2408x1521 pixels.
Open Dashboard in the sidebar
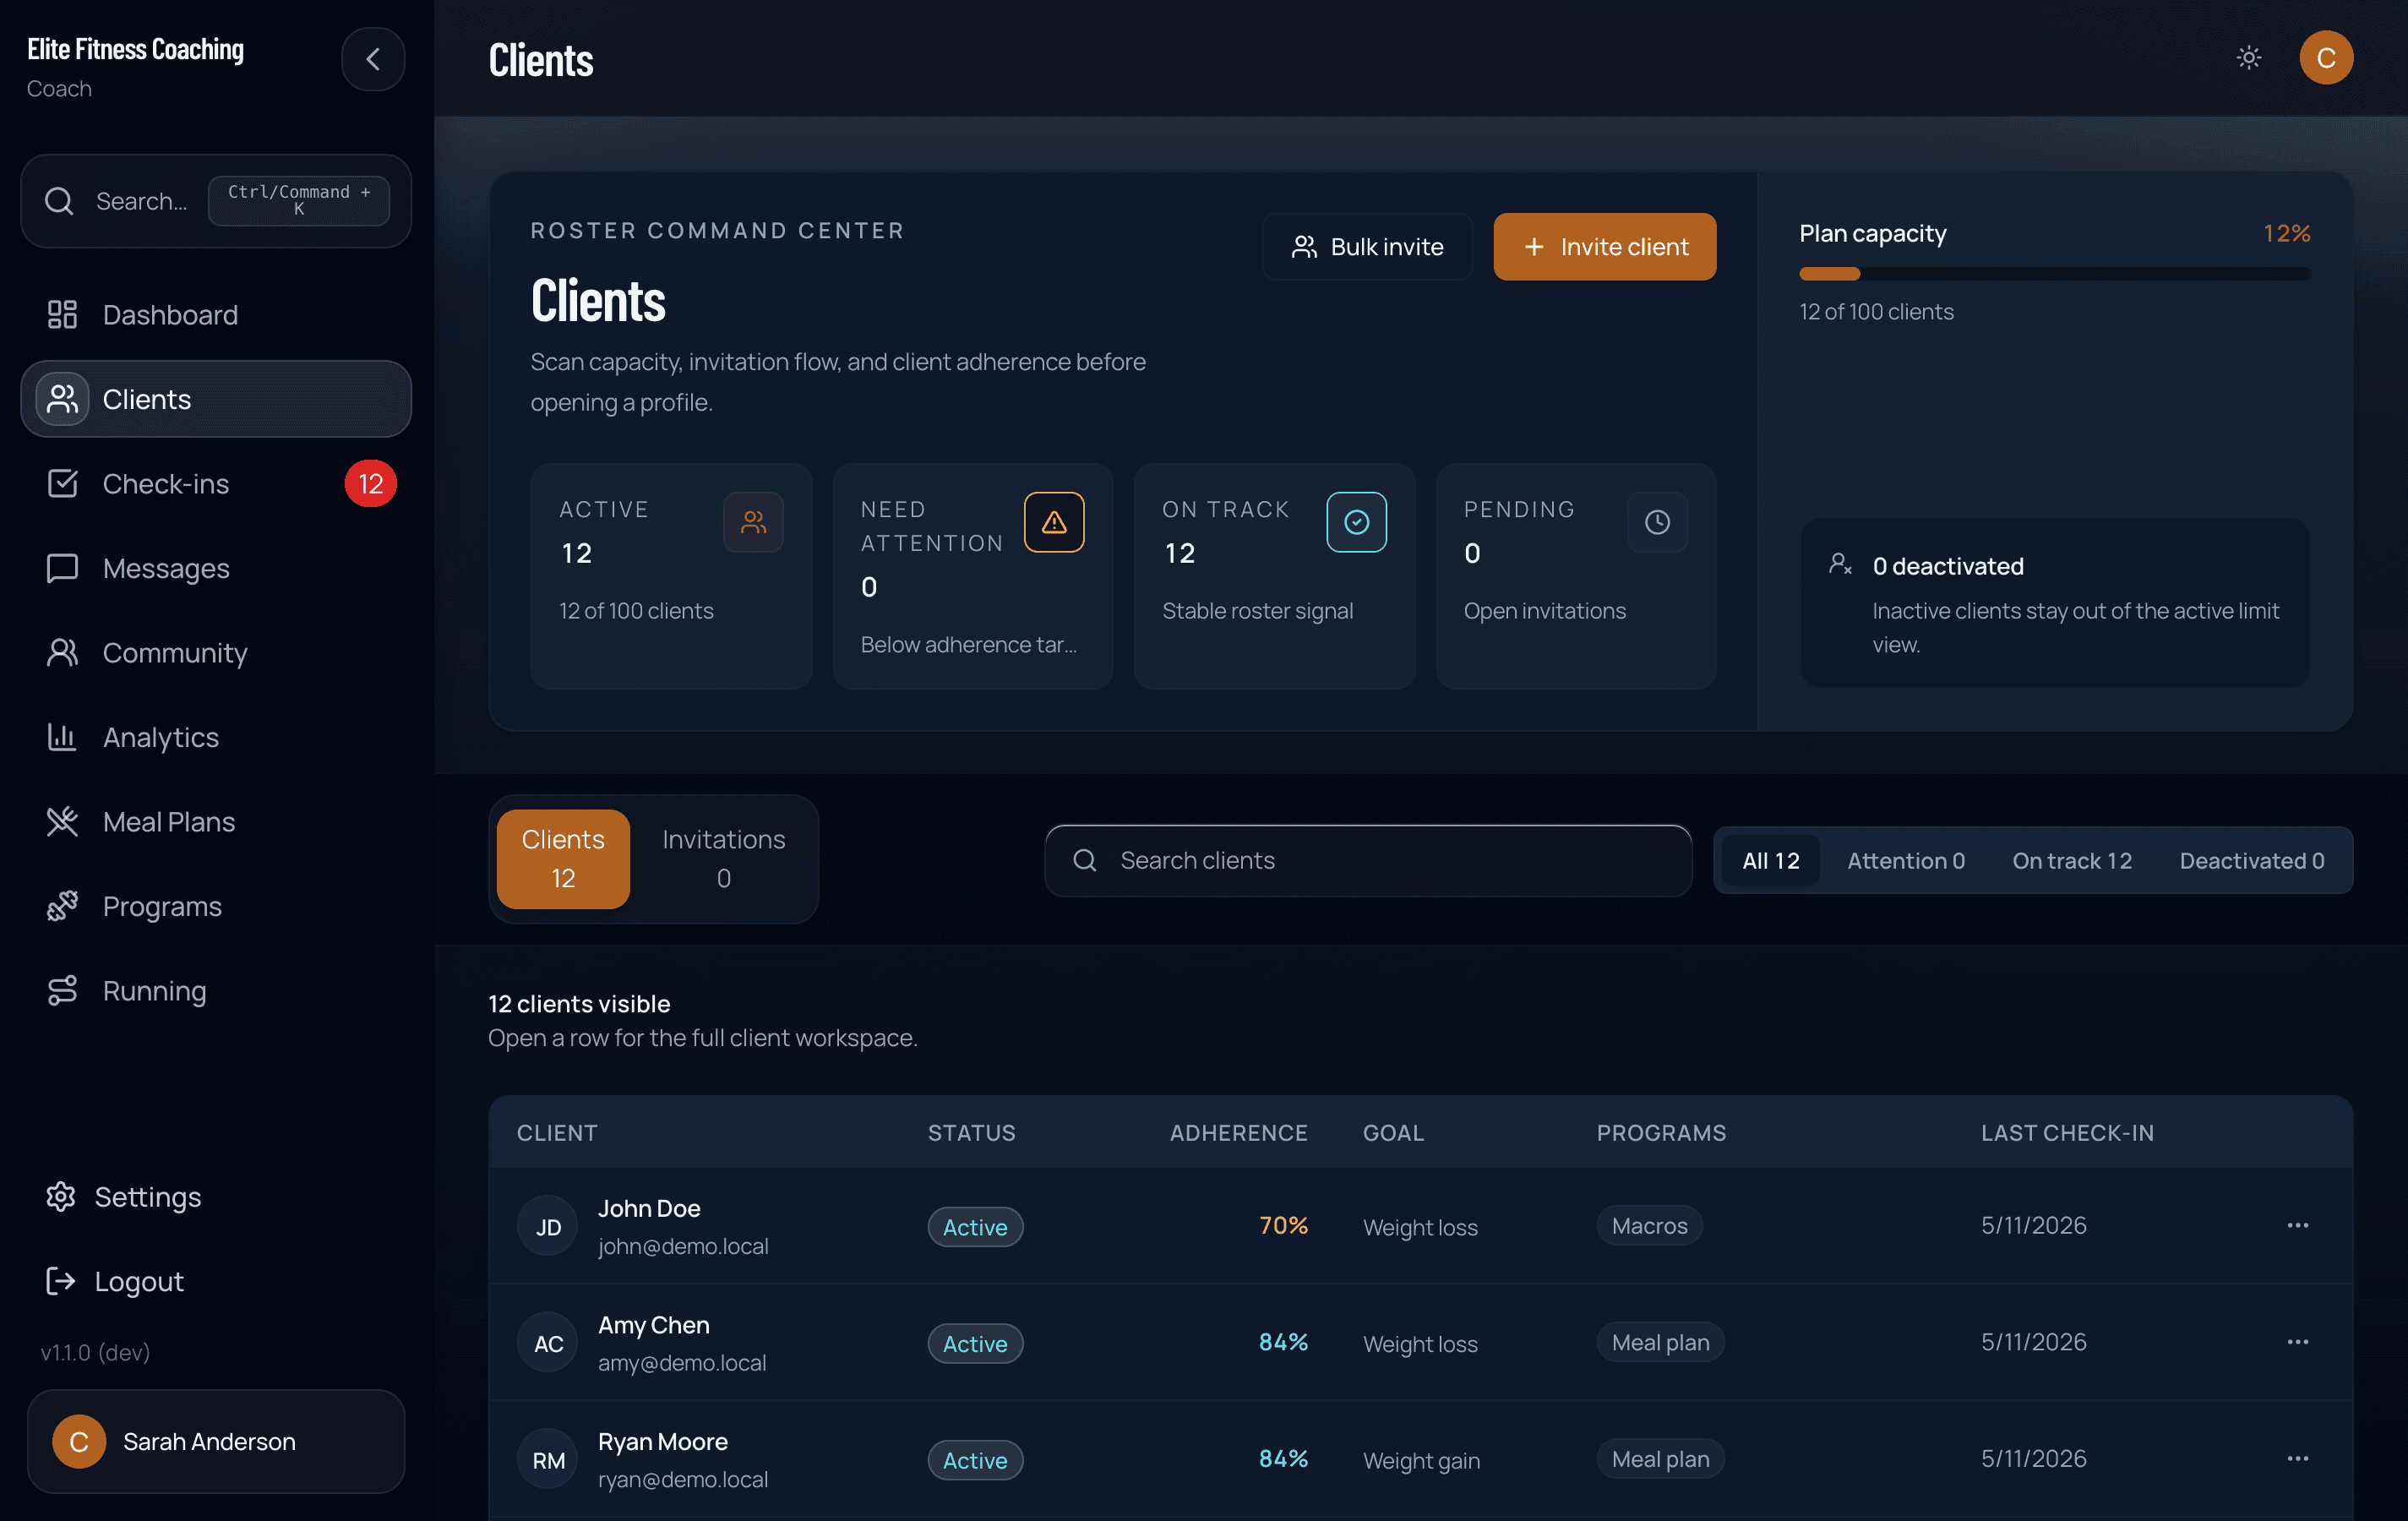coord(216,315)
